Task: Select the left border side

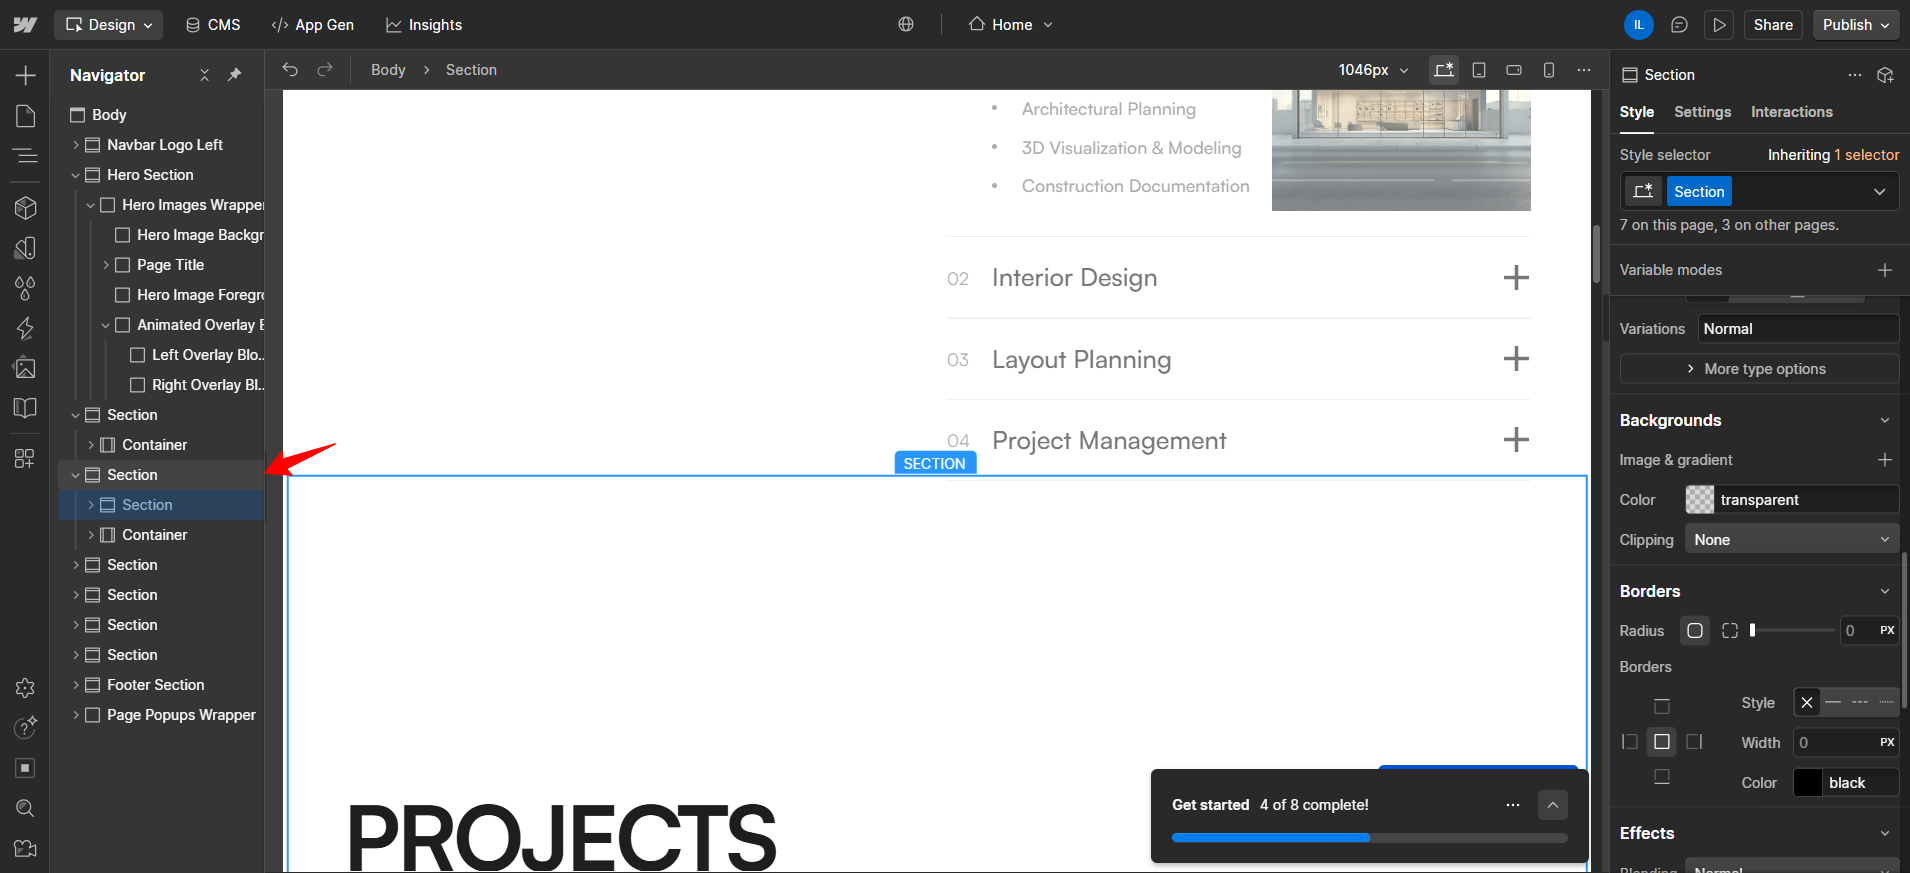Action: 1630,742
